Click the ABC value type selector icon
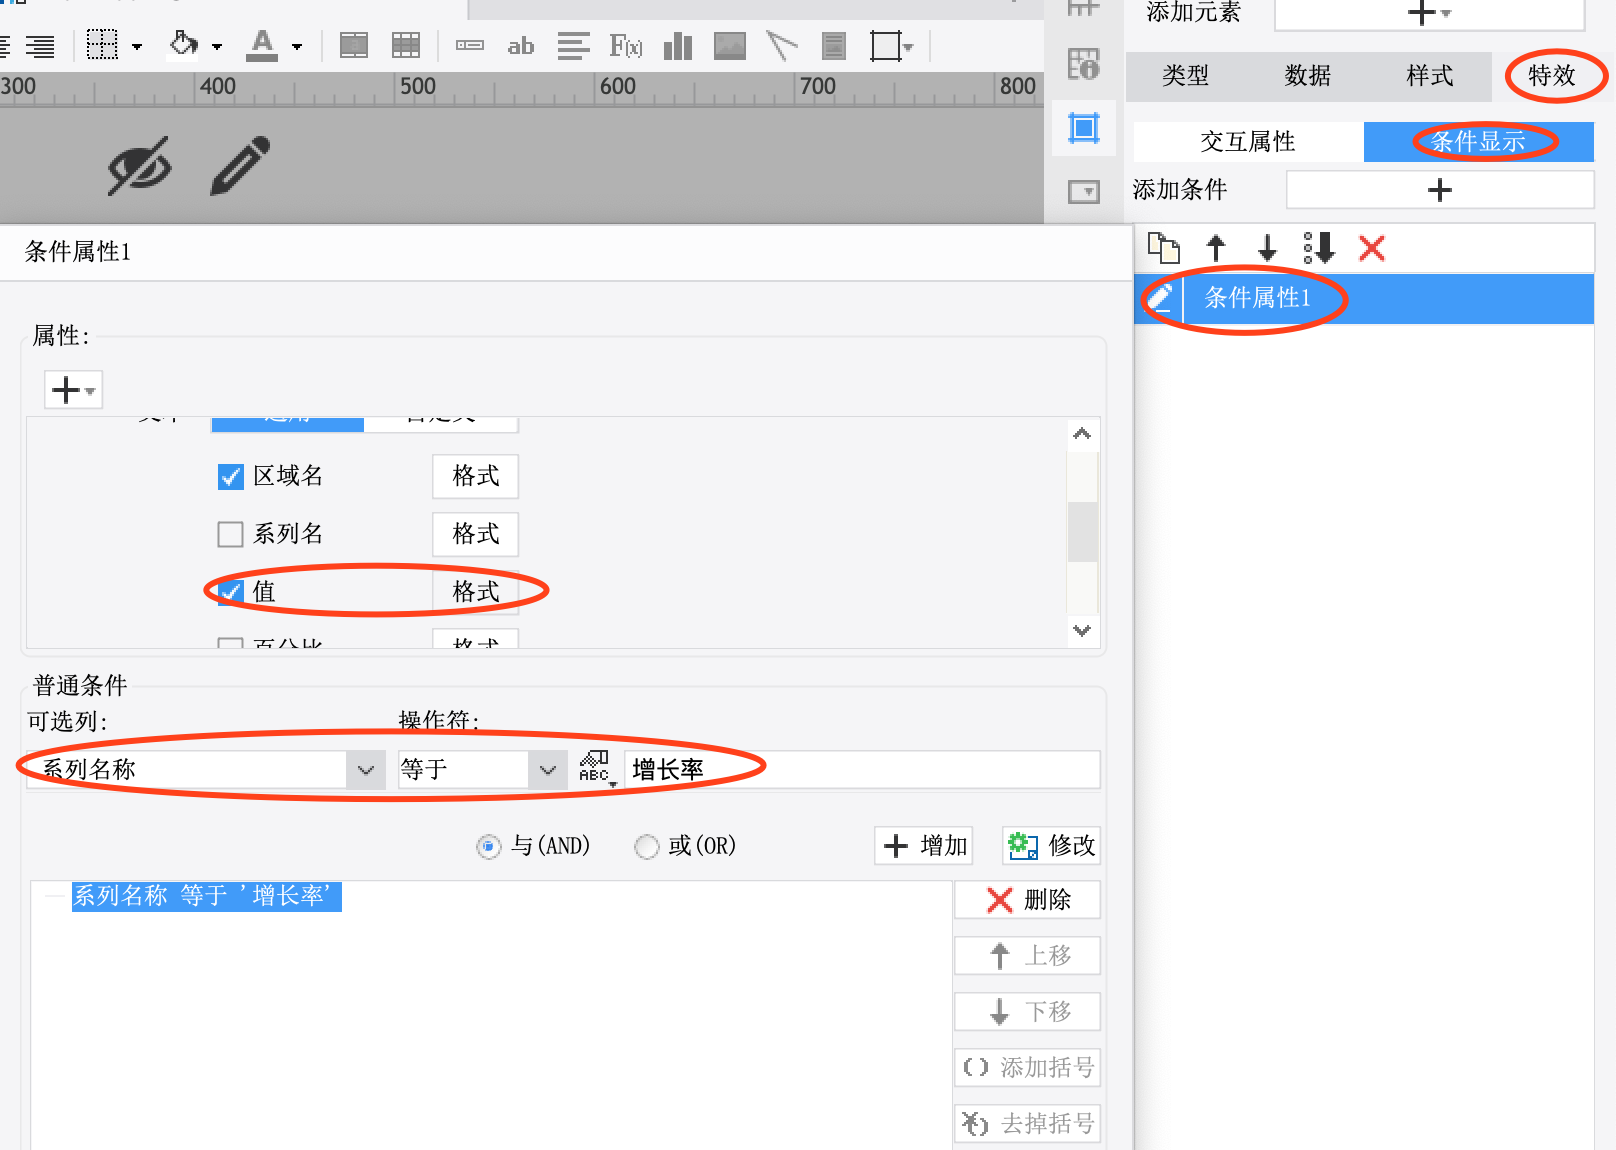The width and height of the screenshot is (1616, 1150). pyautogui.click(x=595, y=768)
